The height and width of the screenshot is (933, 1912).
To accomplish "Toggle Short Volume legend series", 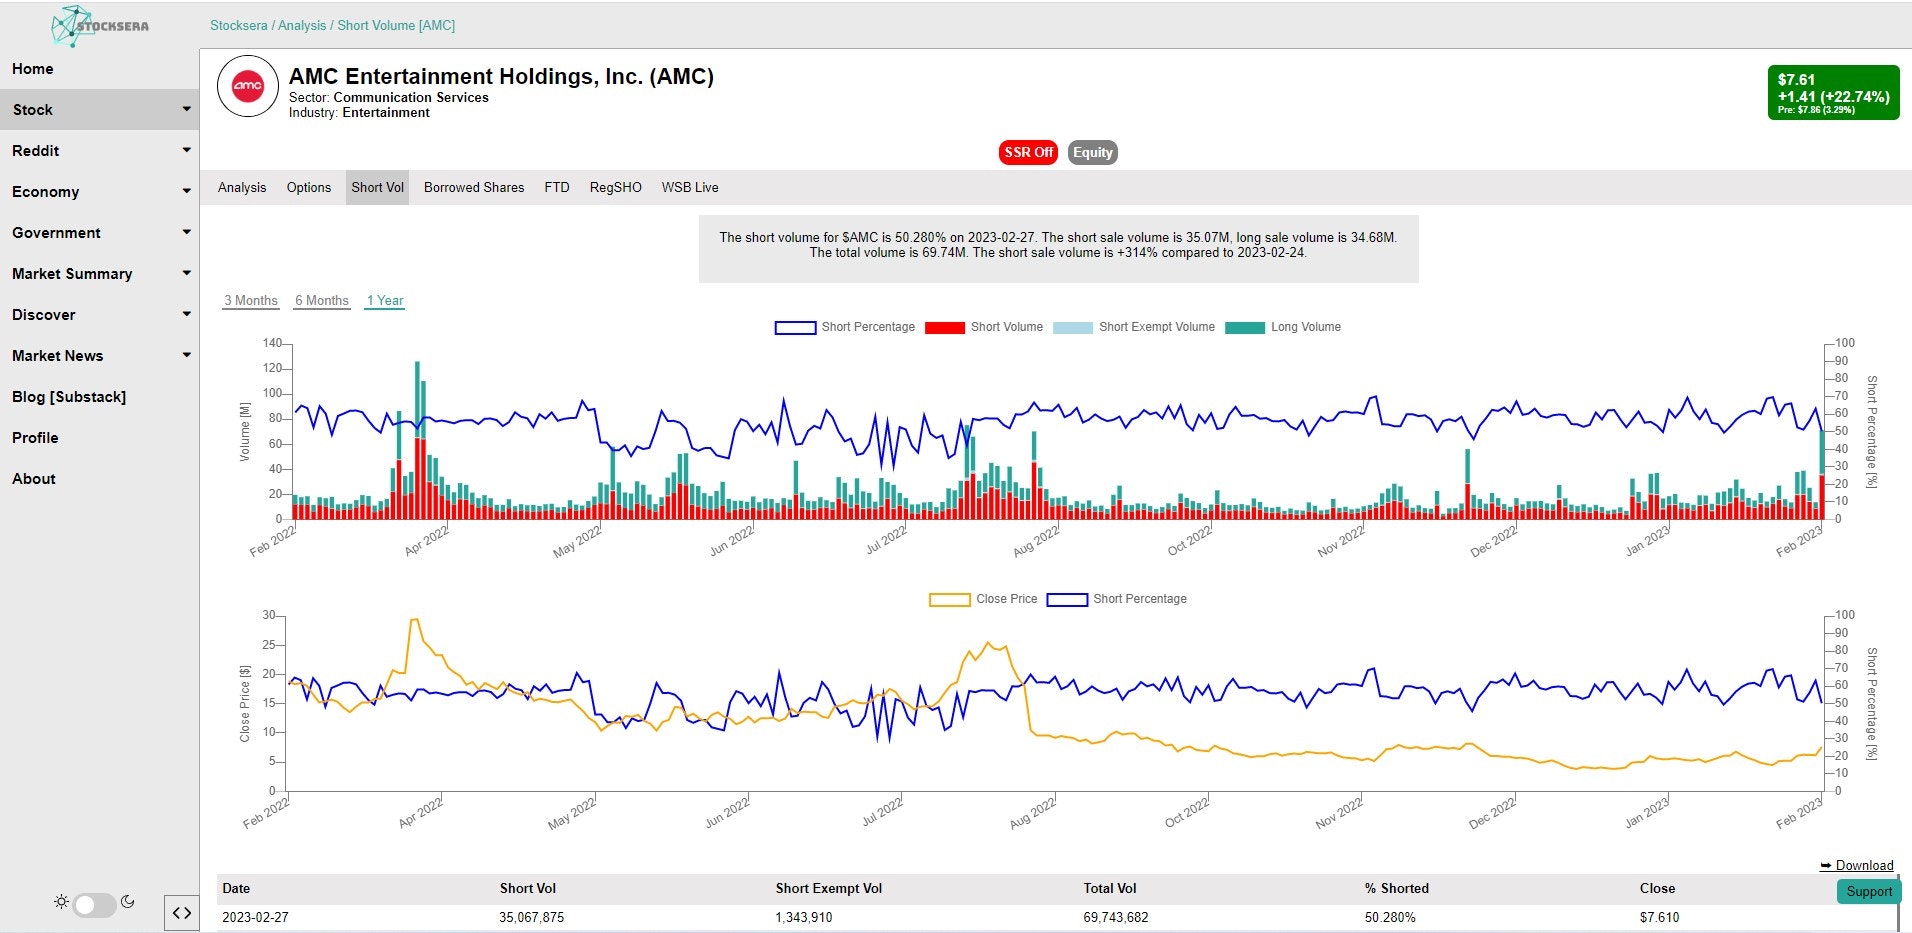I will pos(984,327).
